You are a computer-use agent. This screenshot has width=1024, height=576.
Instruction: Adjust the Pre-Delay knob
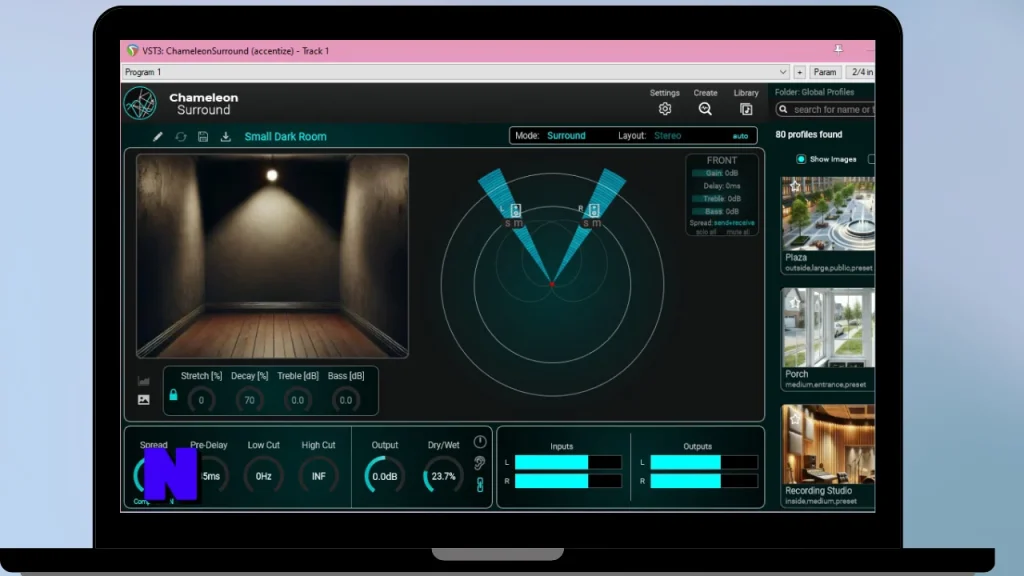[210, 476]
